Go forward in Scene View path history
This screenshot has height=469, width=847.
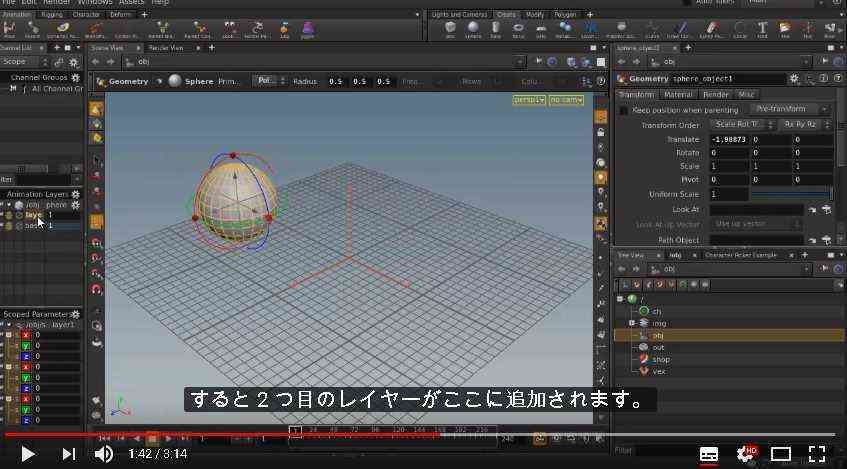(110, 62)
